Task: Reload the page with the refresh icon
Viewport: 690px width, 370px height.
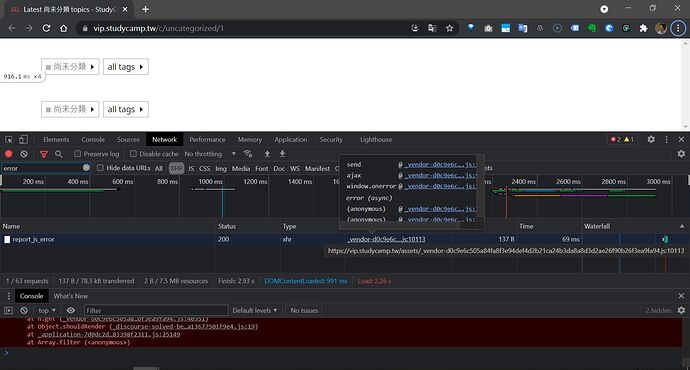Action: click(46, 28)
